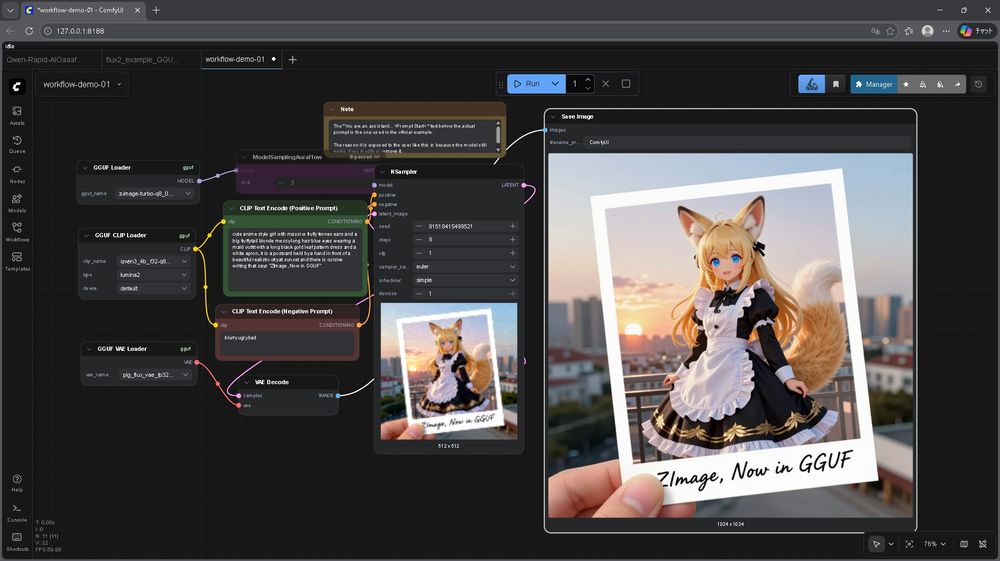Increase batch count next to Run
The height and width of the screenshot is (561, 1000).
coord(588,80)
